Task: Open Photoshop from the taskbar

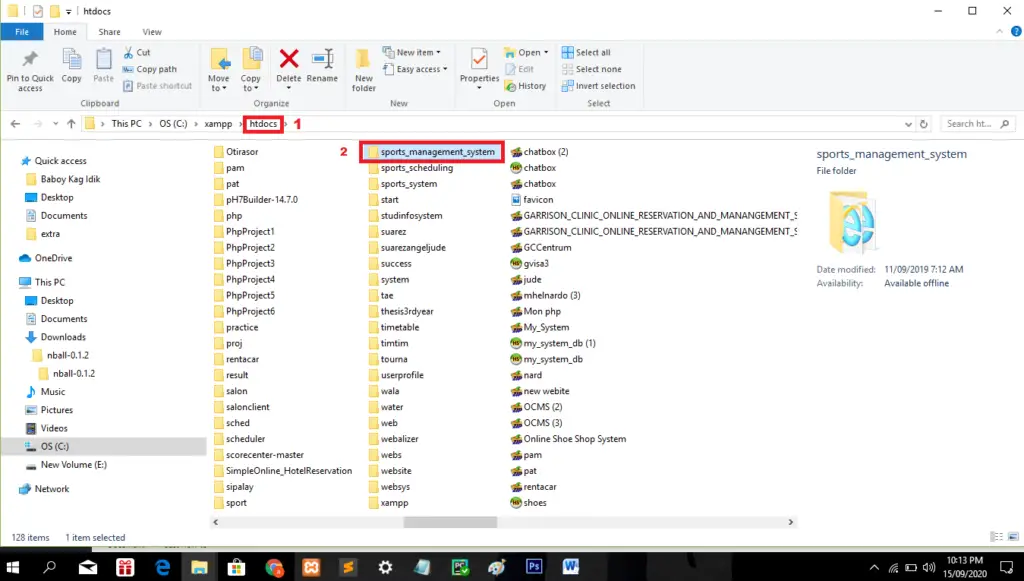Action: 534,567
